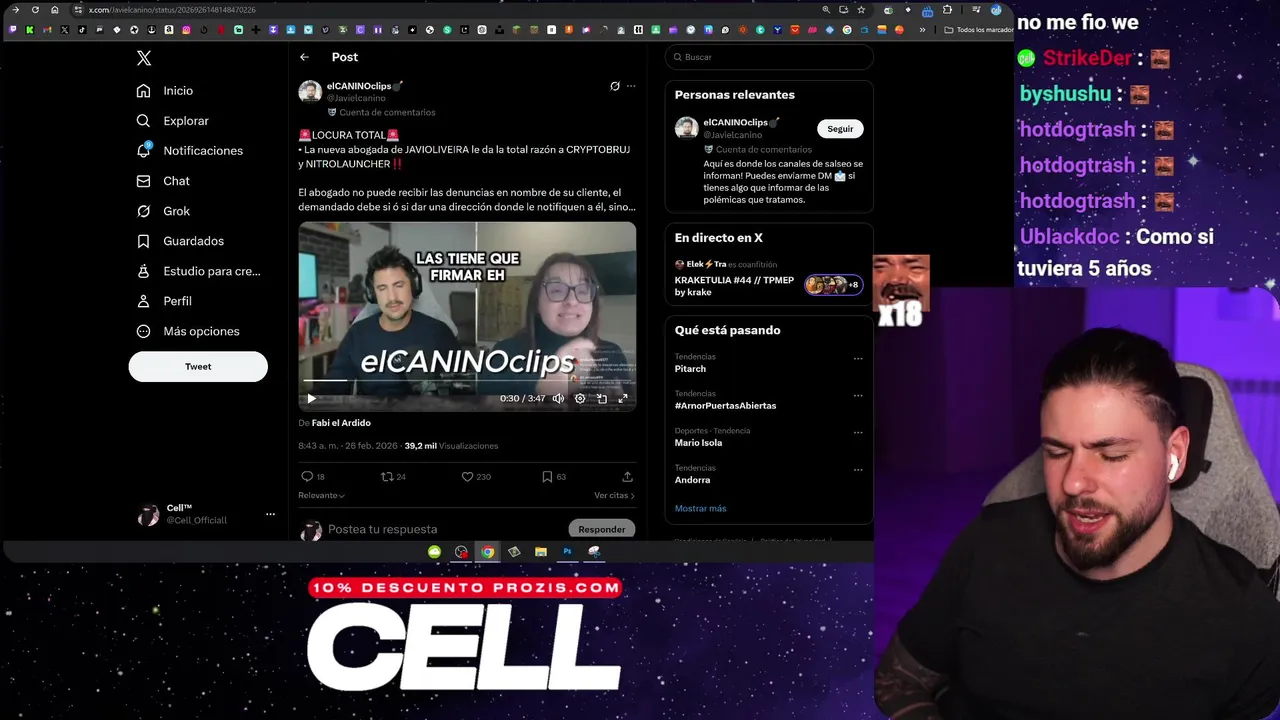
Task: Click the Responder button
Action: pyautogui.click(x=602, y=529)
